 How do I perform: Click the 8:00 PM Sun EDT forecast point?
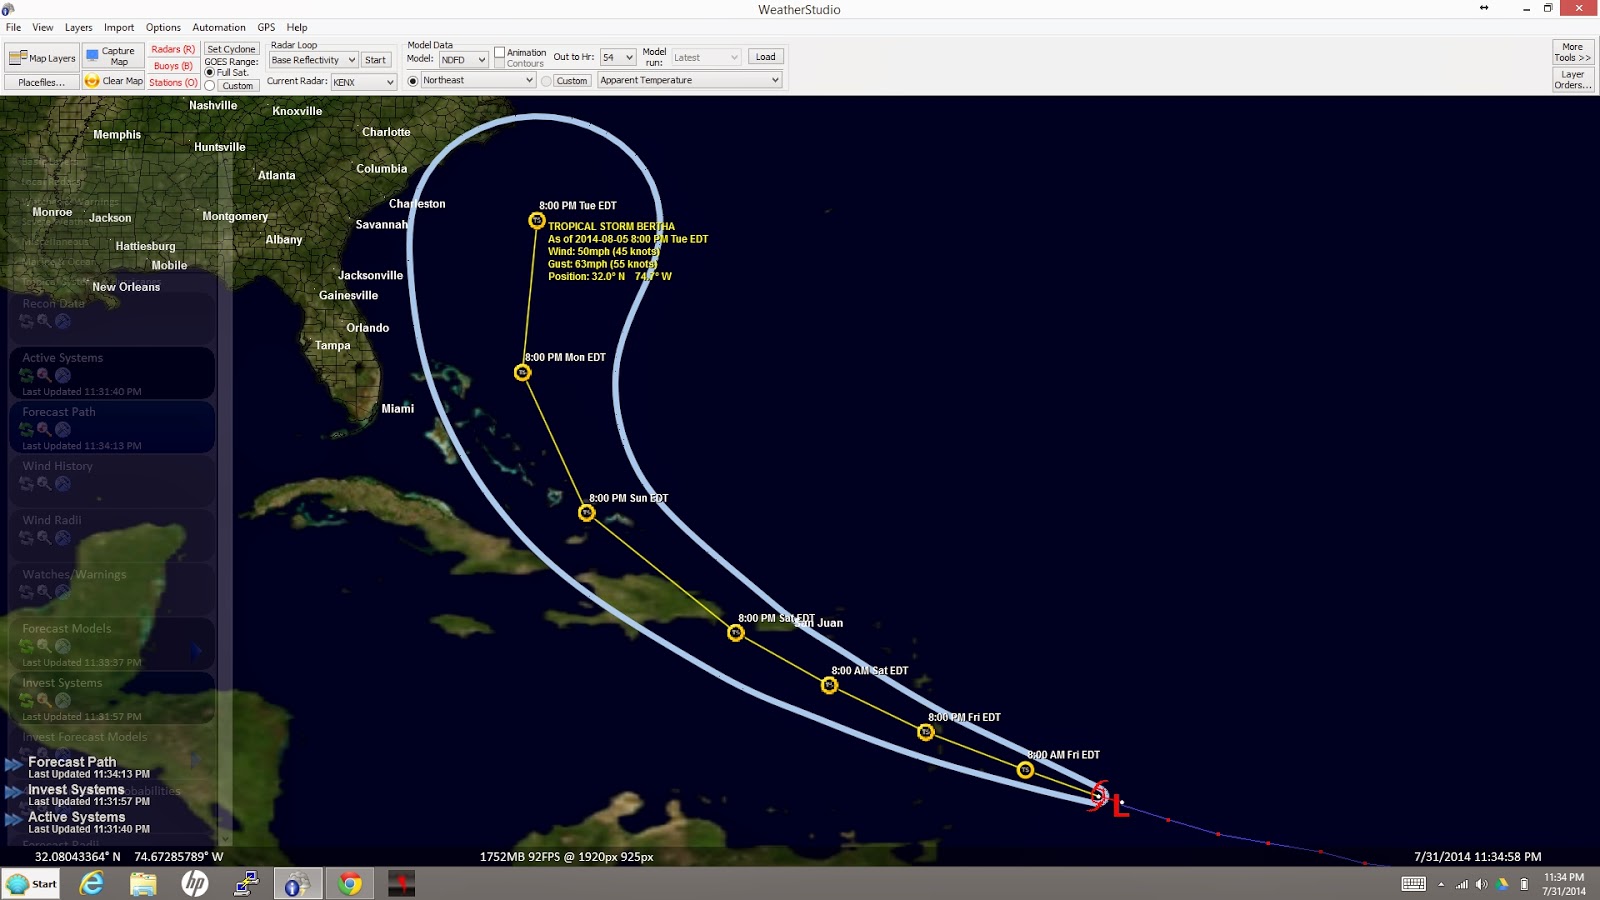click(x=587, y=512)
